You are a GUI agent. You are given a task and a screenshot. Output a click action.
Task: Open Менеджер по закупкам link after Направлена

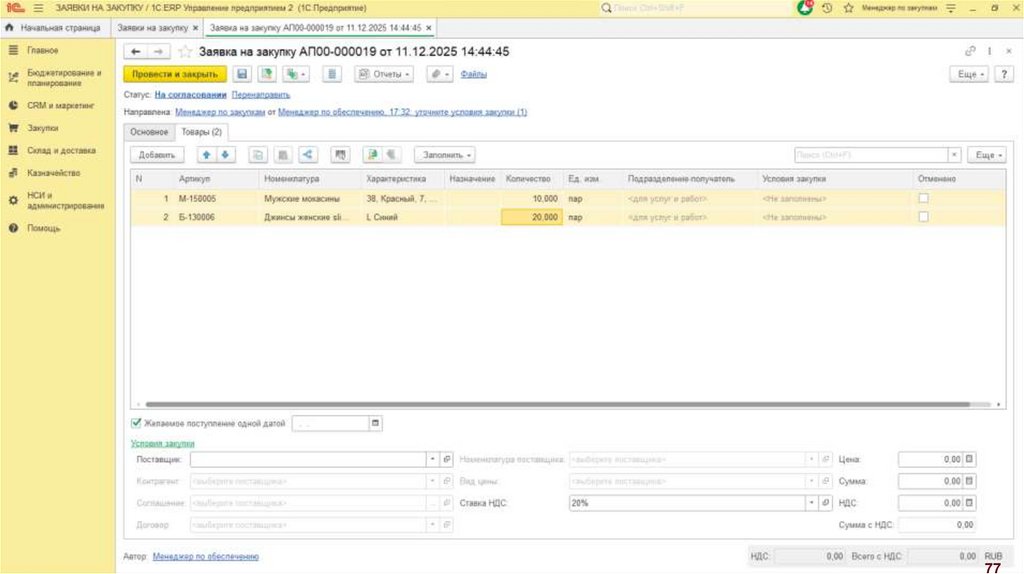click(x=220, y=112)
